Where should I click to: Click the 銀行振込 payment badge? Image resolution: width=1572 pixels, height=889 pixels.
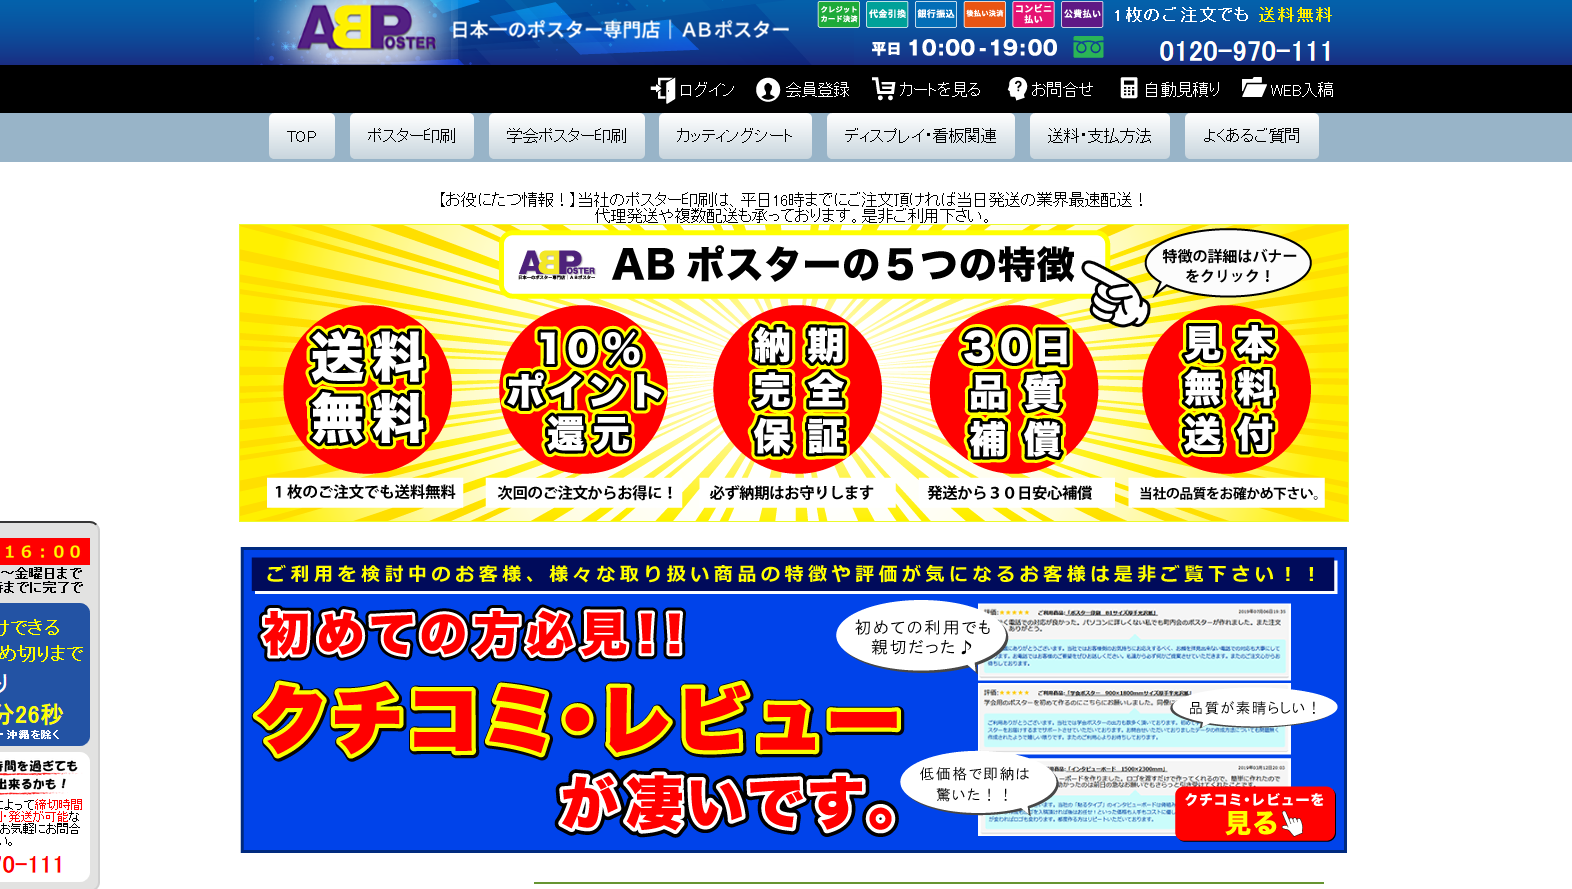pos(936,14)
